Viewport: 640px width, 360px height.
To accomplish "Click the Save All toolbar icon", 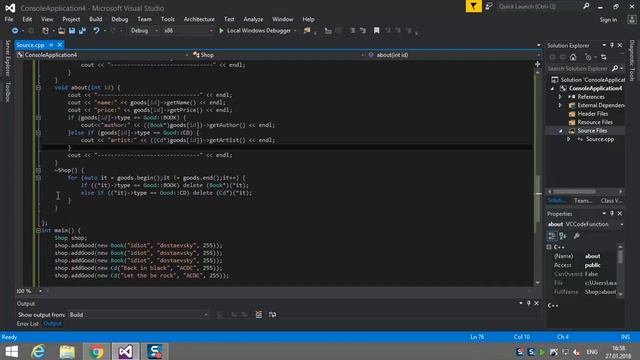I will 82,31.
